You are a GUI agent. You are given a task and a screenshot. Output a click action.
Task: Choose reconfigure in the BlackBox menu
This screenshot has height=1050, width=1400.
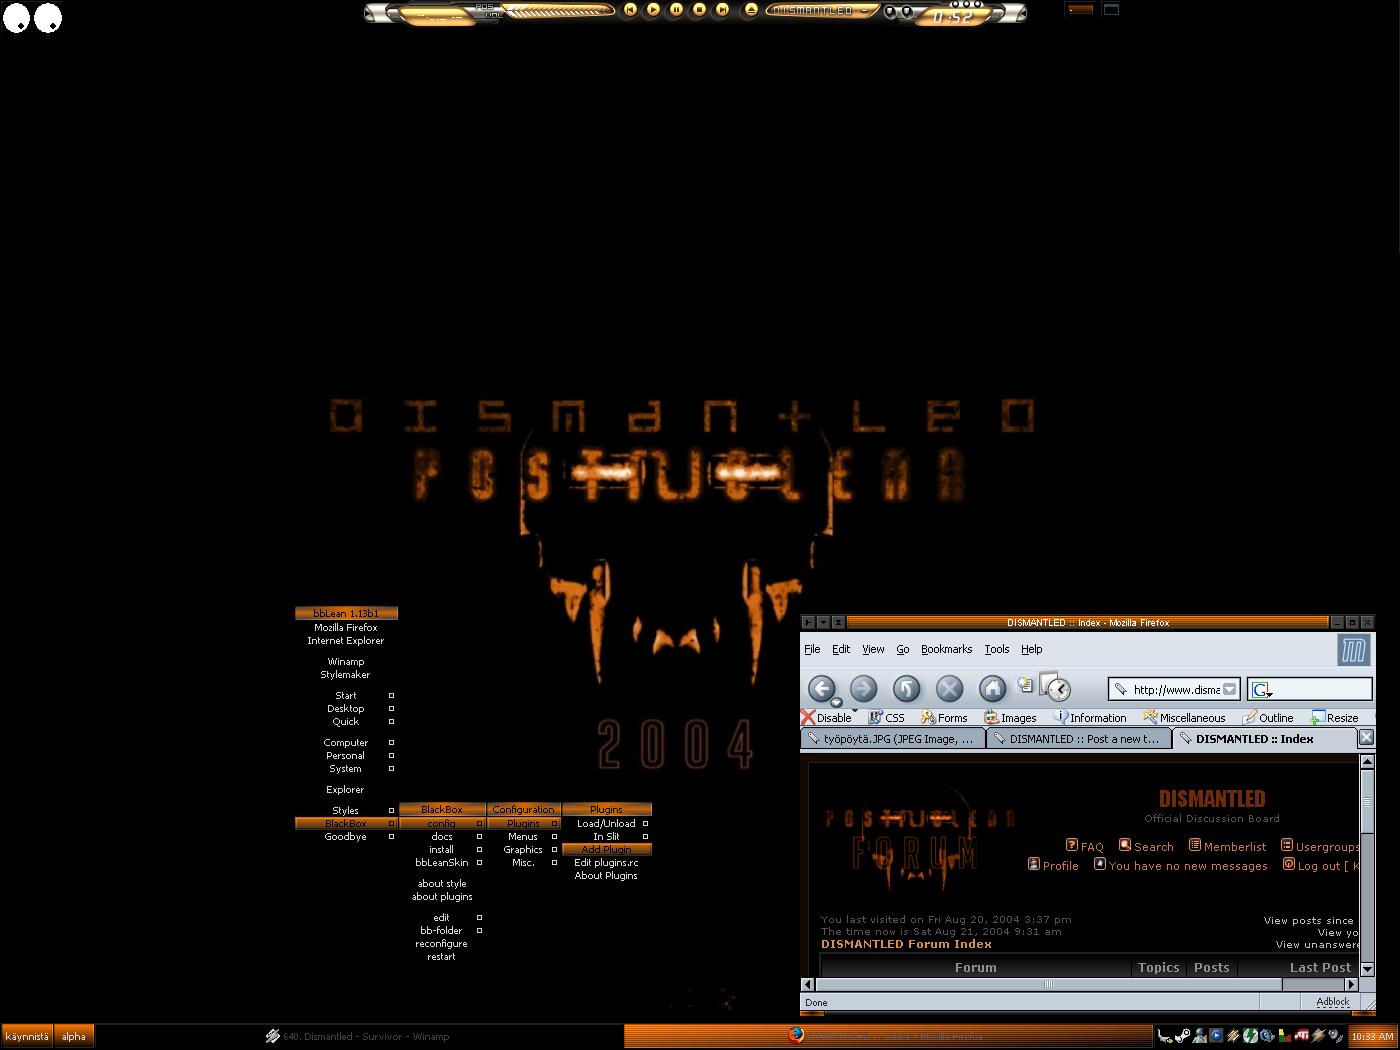(441, 944)
